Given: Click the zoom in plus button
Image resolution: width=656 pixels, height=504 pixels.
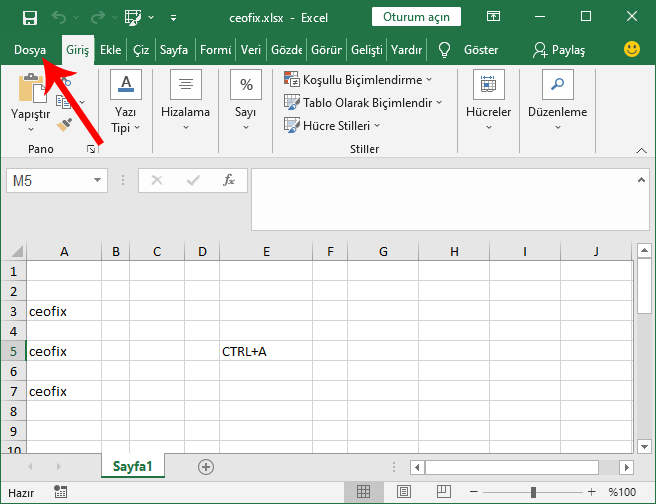Looking at the screenshot, I should coord(591,492).
